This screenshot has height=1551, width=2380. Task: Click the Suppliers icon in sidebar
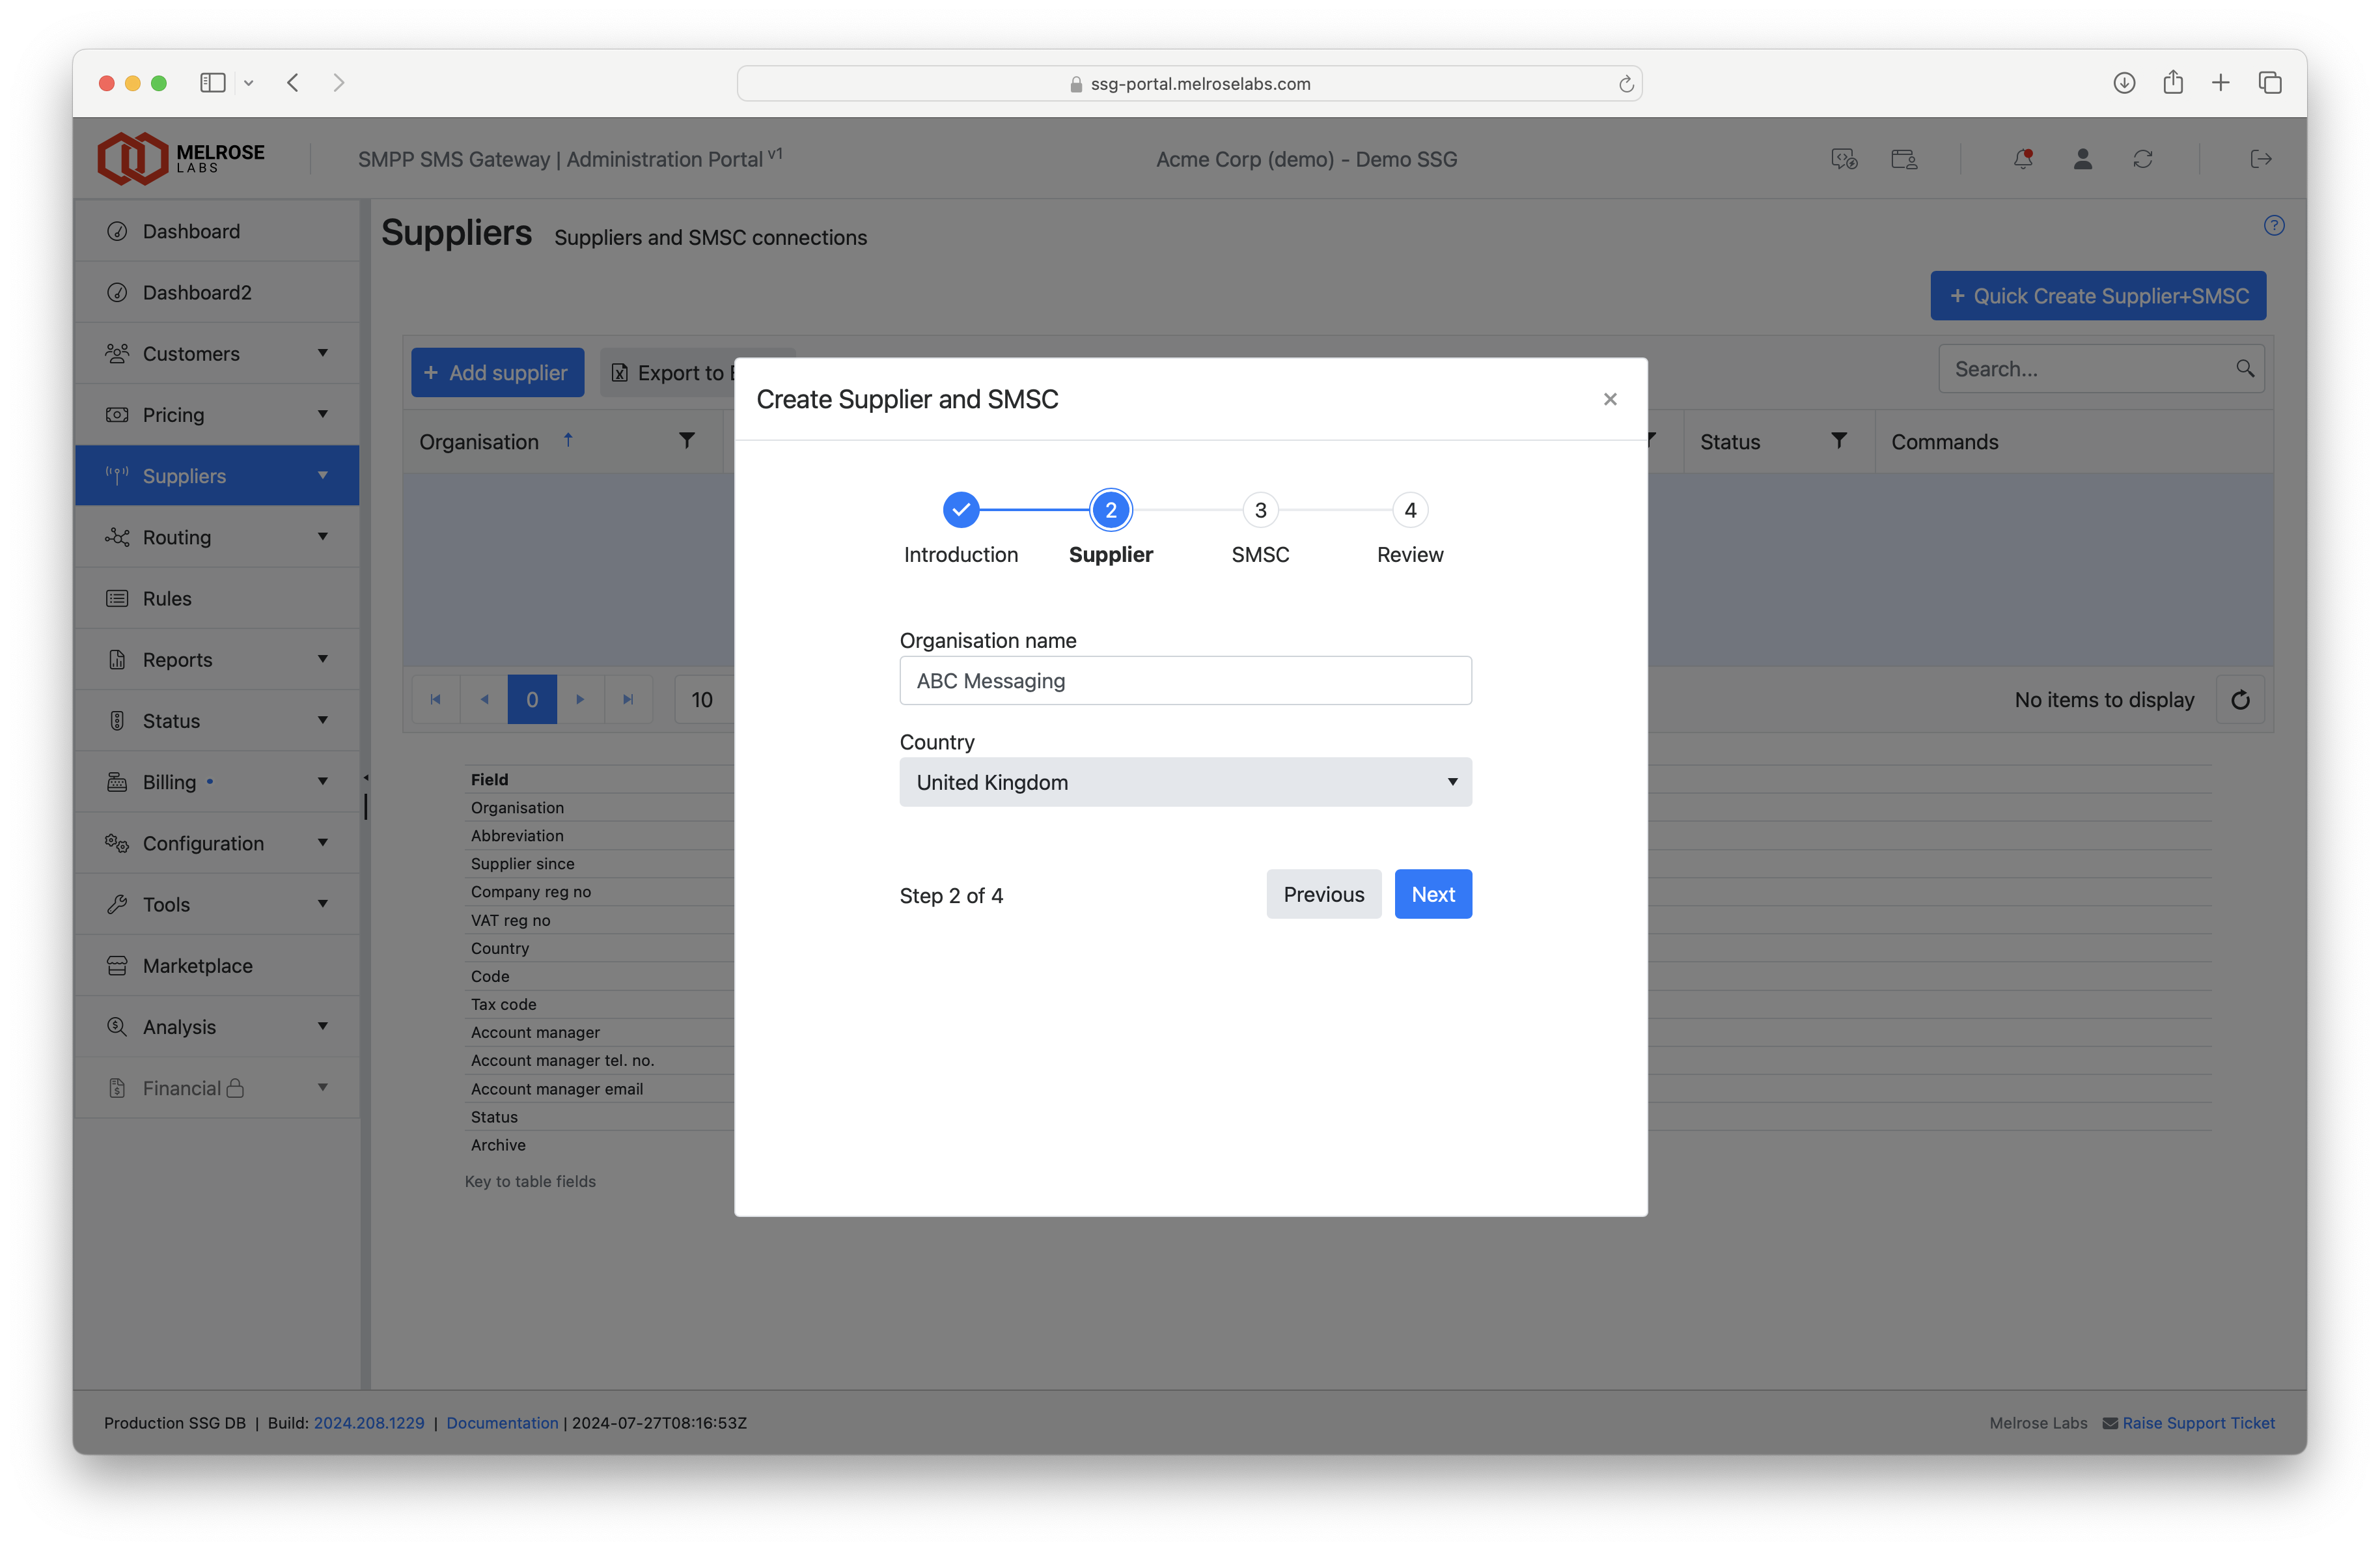118,473
